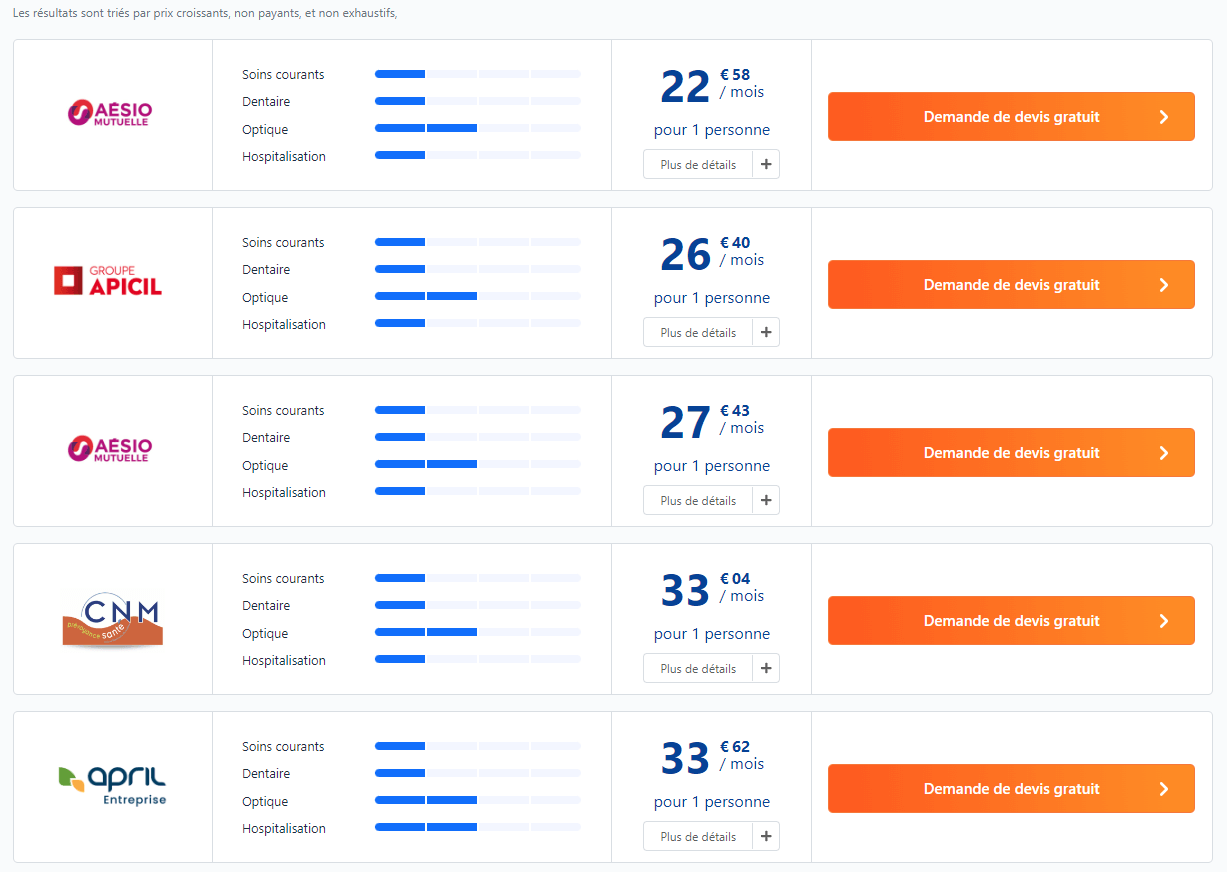
Task: Click AÉSIO Mutuelle logo on the 27€43 offer
Action: click(x=110, y=449)
